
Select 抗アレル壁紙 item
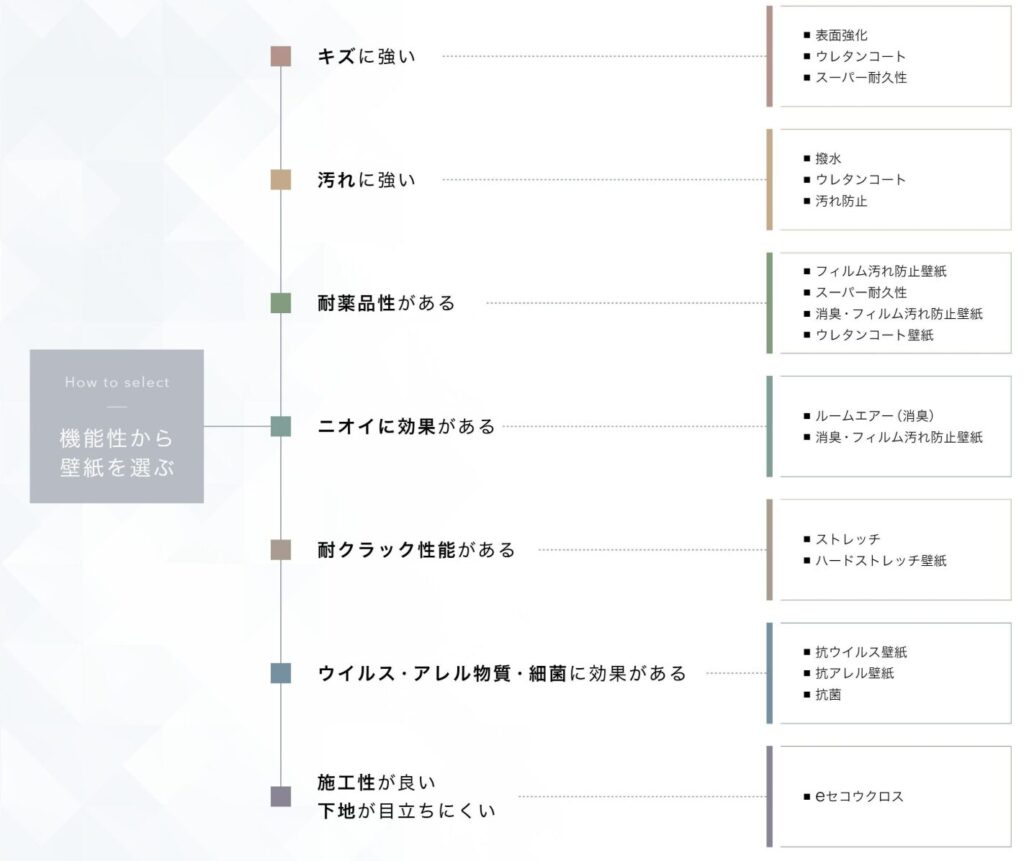point(854,673)
